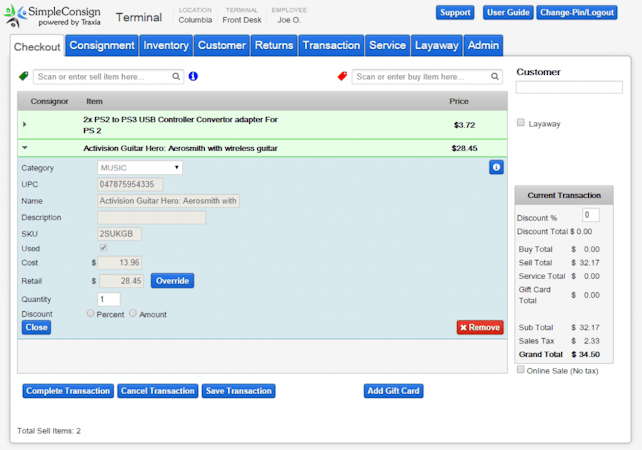
Task: Click the Item column header
Action: click(x=94, y=101)
